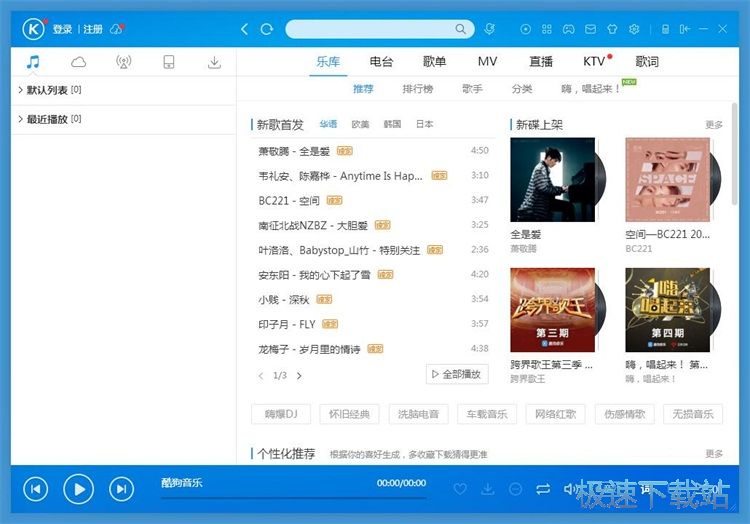
Task: Open the radio broadcast sidebar tab
Action: pos(123,62)
